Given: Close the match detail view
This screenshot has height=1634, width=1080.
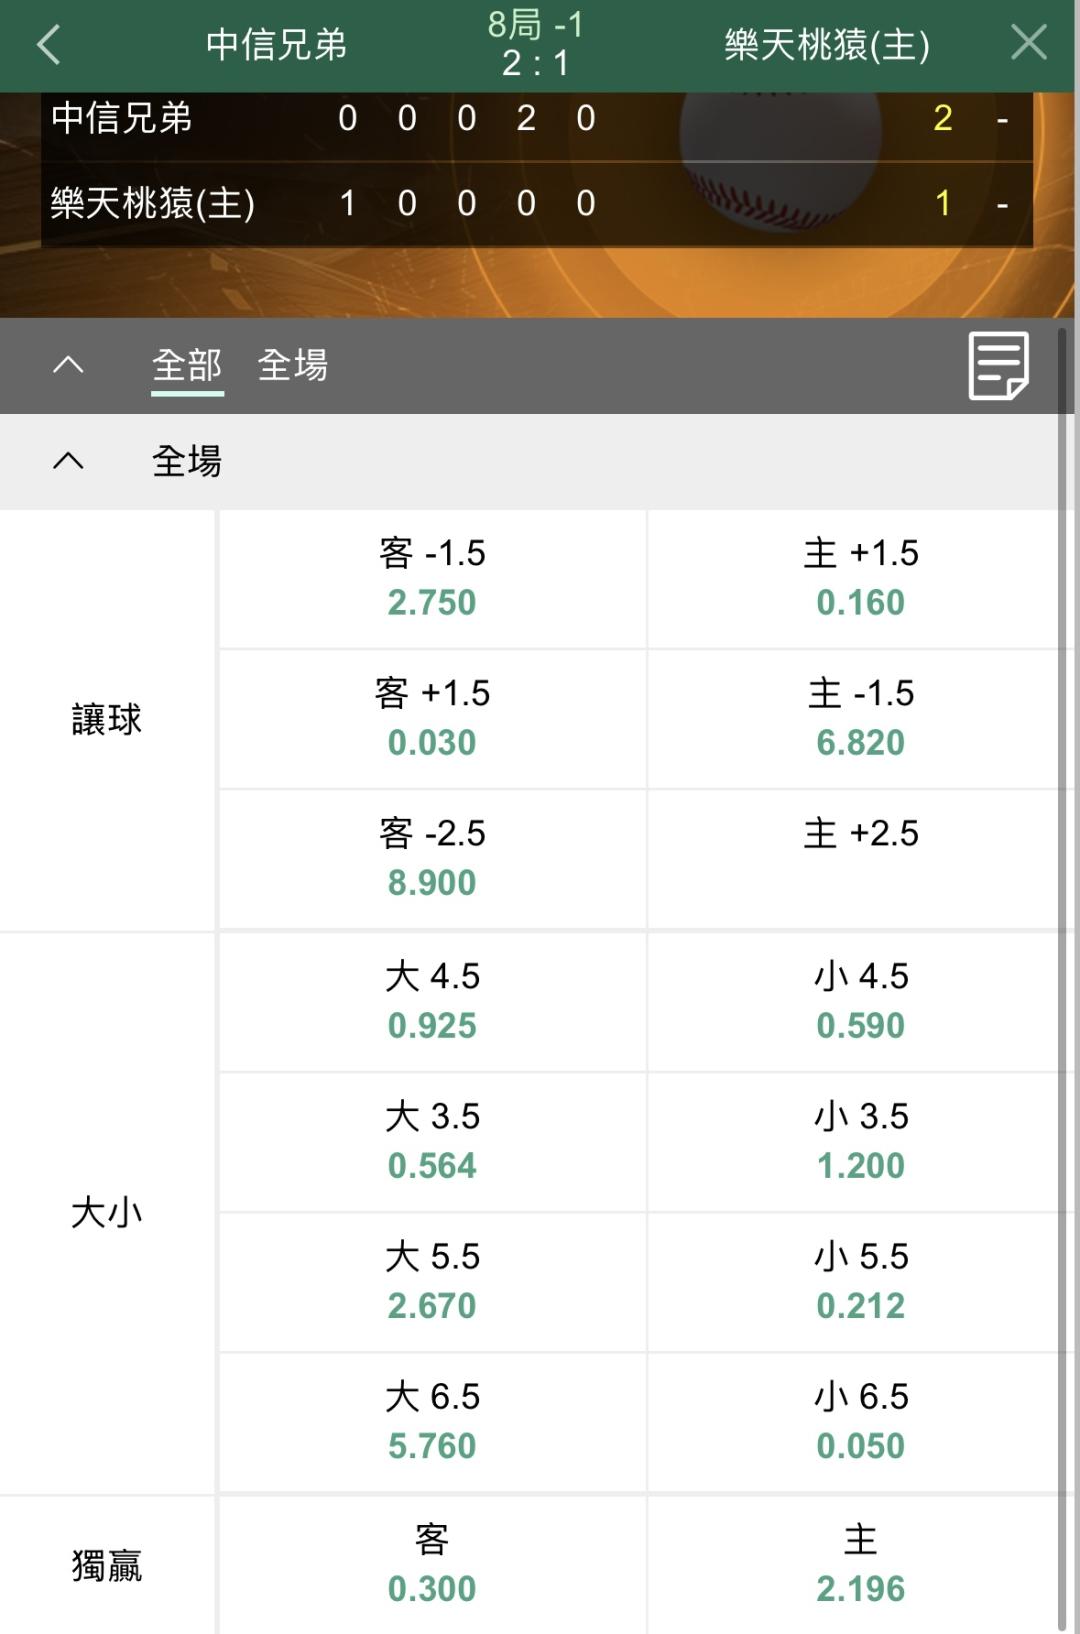Looking at the screenshot, I should pyautogui.click(x=1028, y=44).
